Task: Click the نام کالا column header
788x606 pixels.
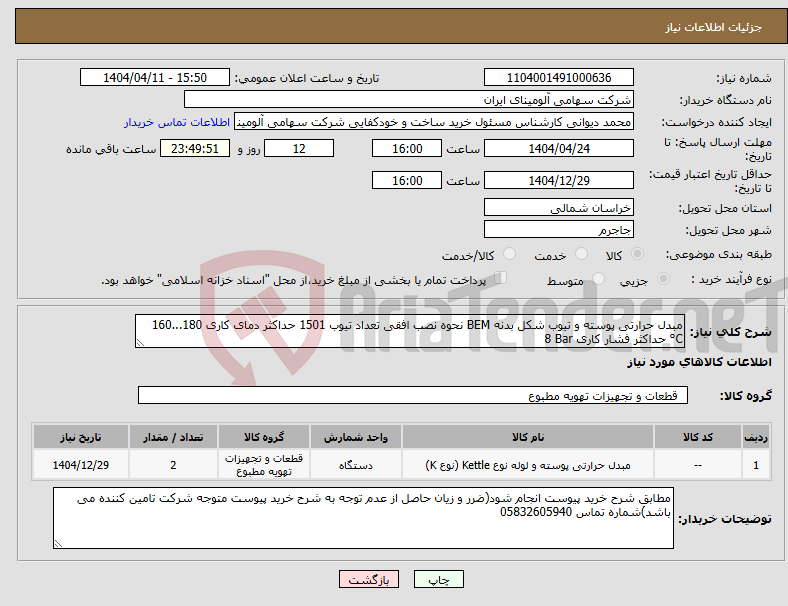Action: (x=528, y=437)
